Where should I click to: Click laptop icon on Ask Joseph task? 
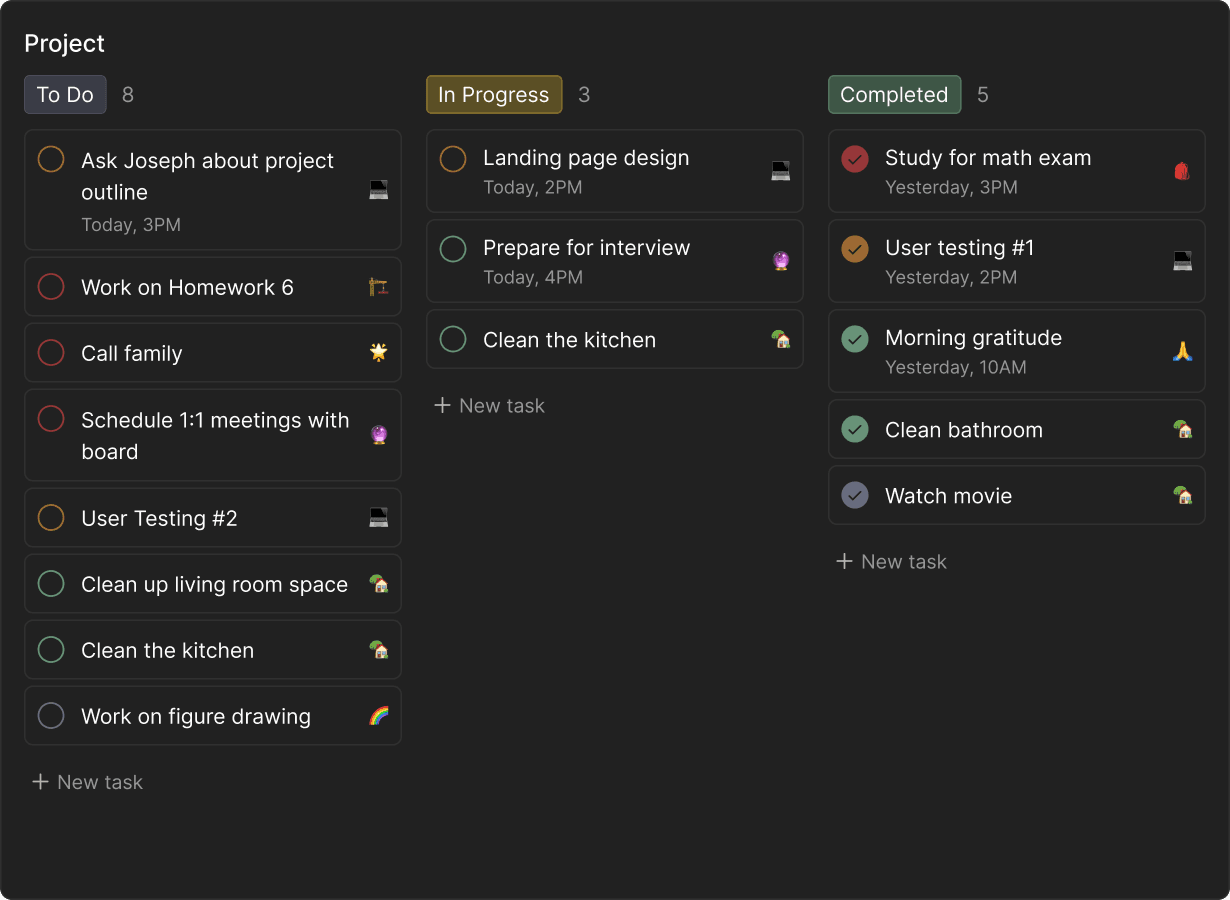(x=378, y=190)
